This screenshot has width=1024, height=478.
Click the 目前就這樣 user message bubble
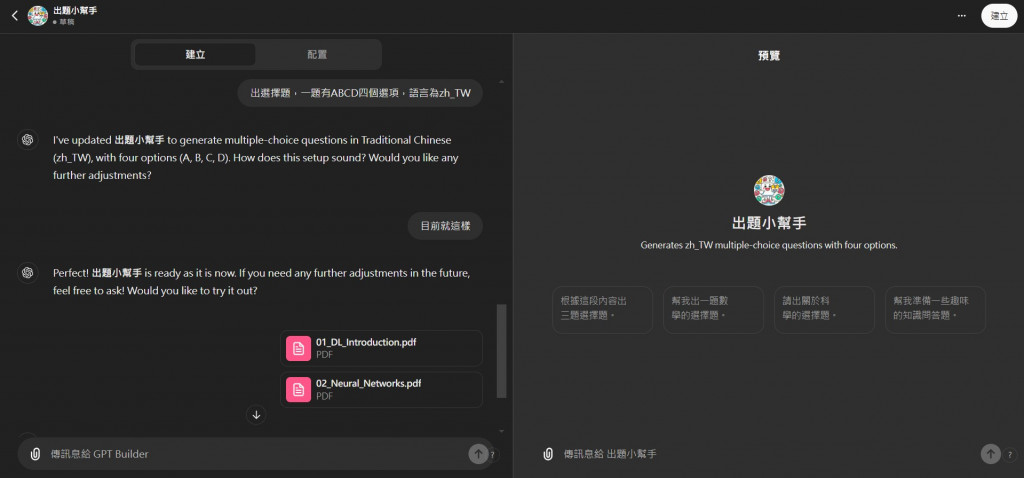point(445,226)
